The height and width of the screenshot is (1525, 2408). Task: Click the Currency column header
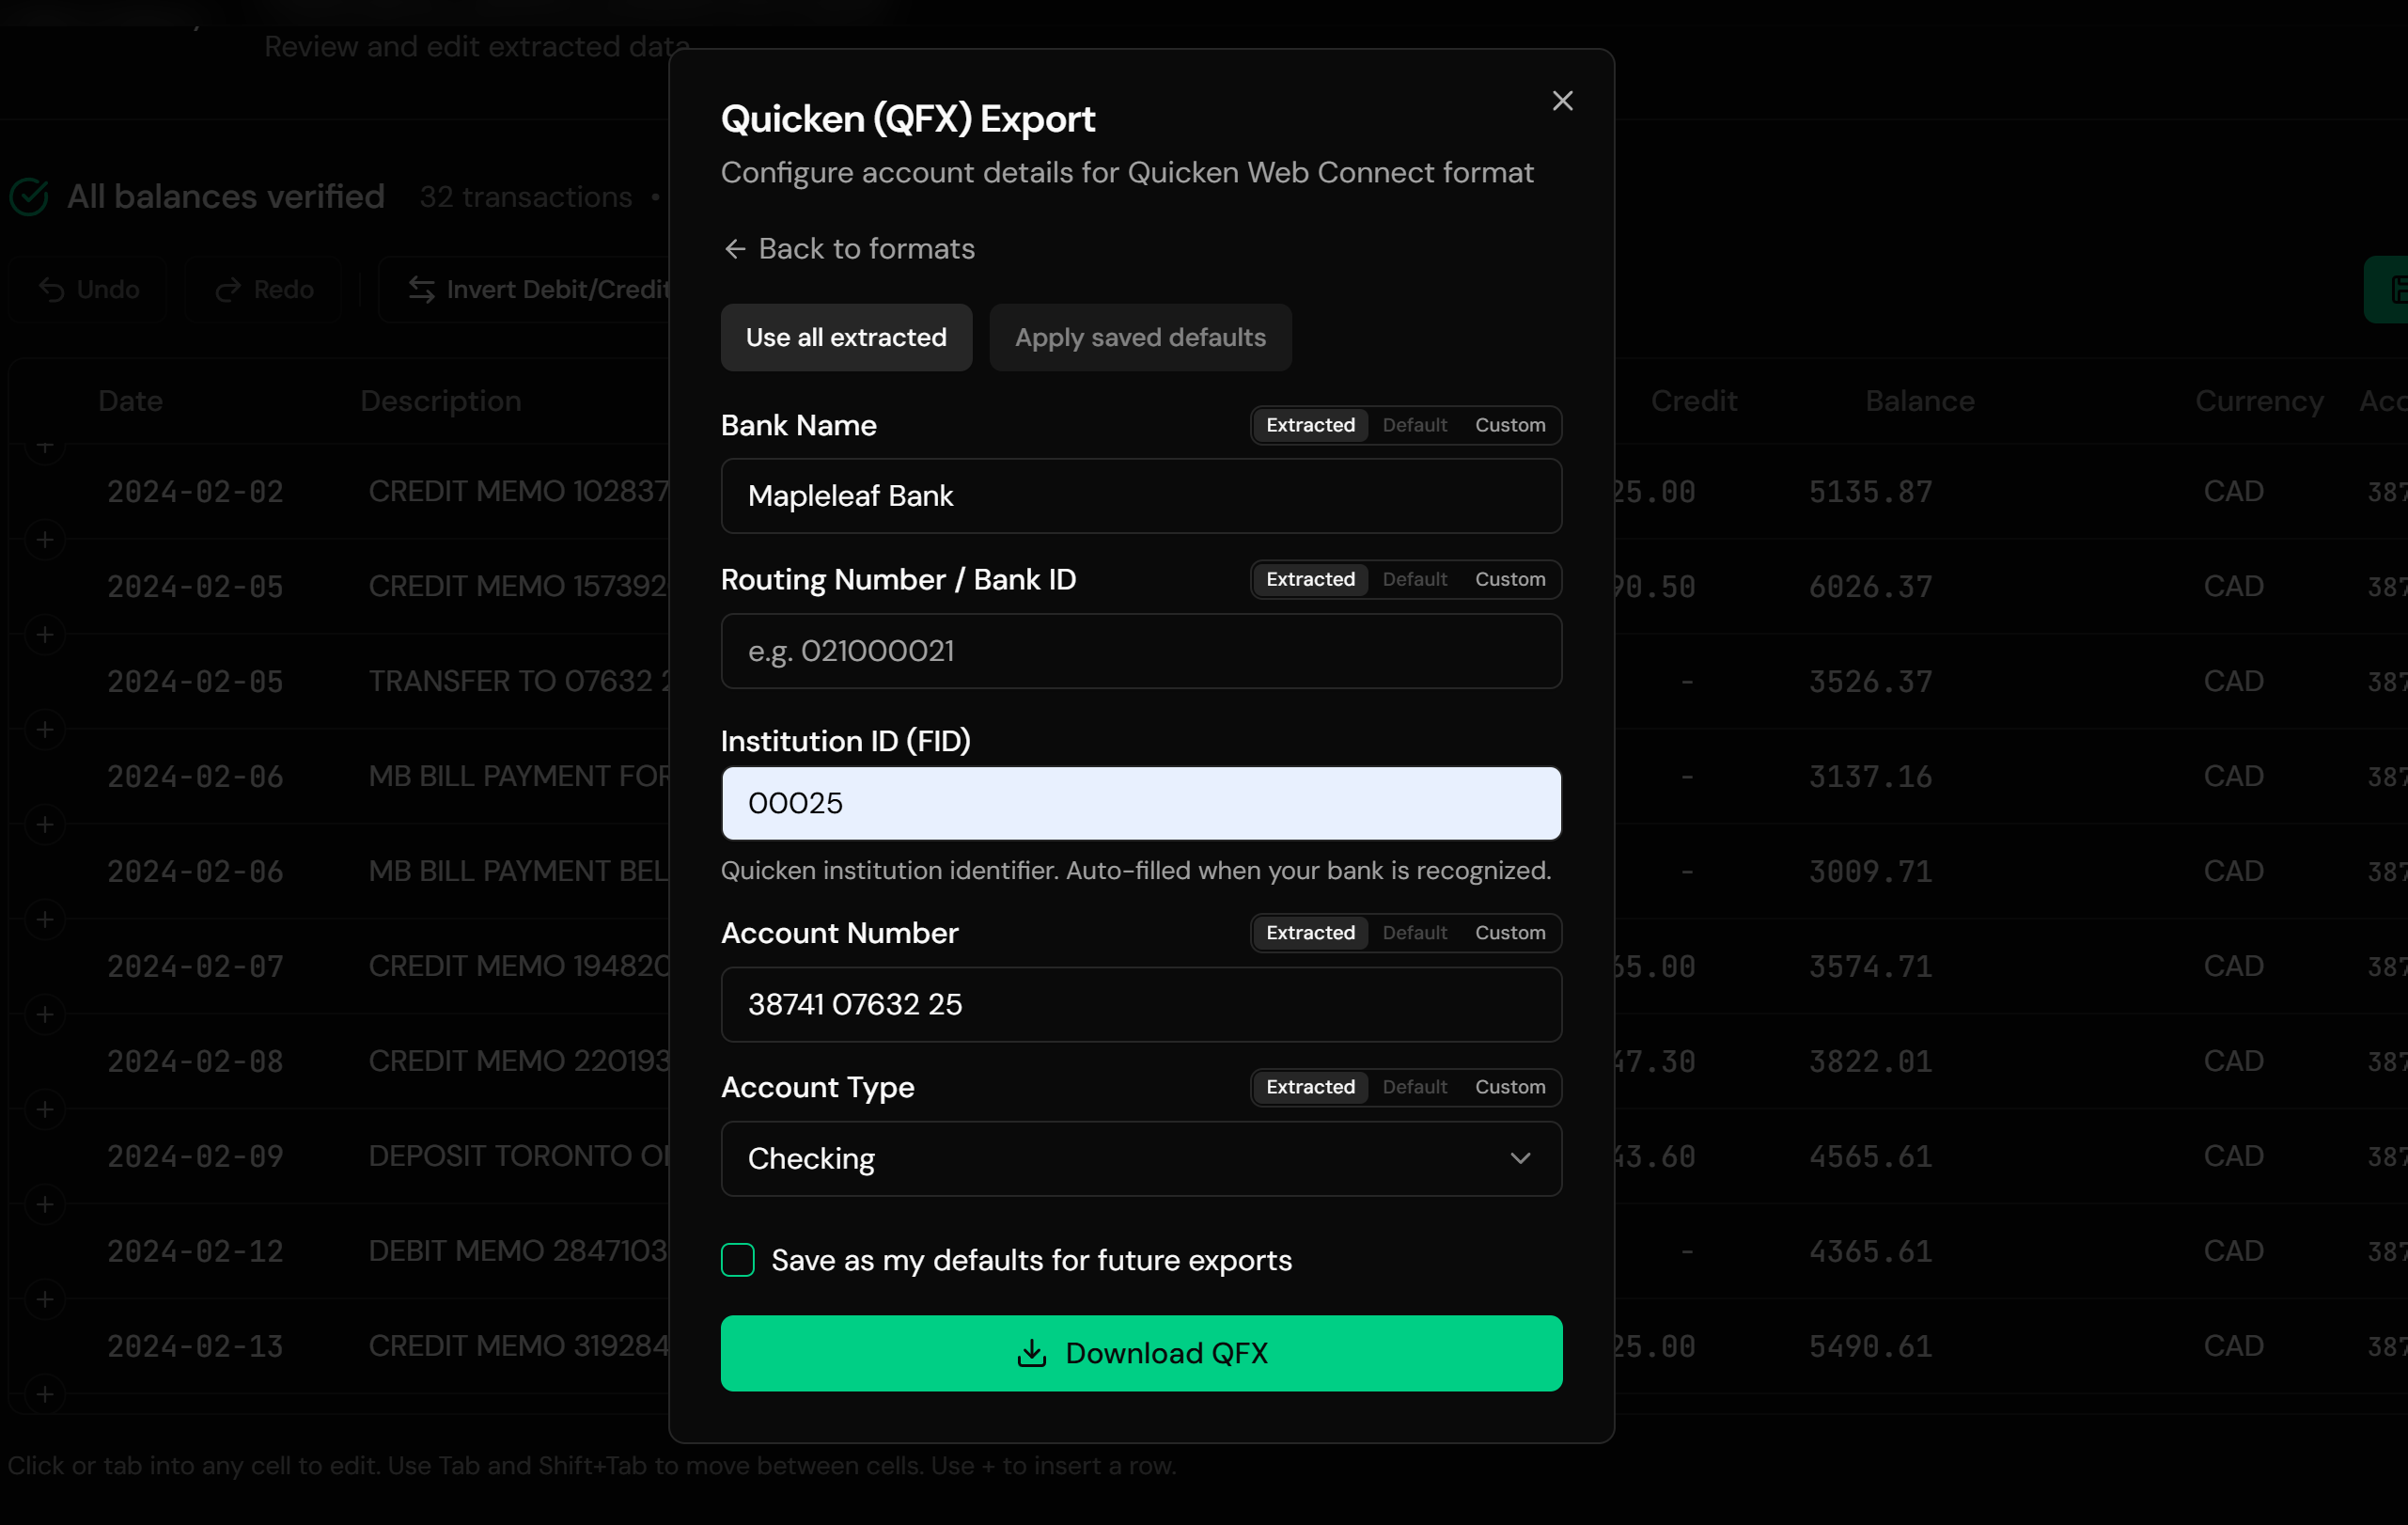tap(2259, 401)
